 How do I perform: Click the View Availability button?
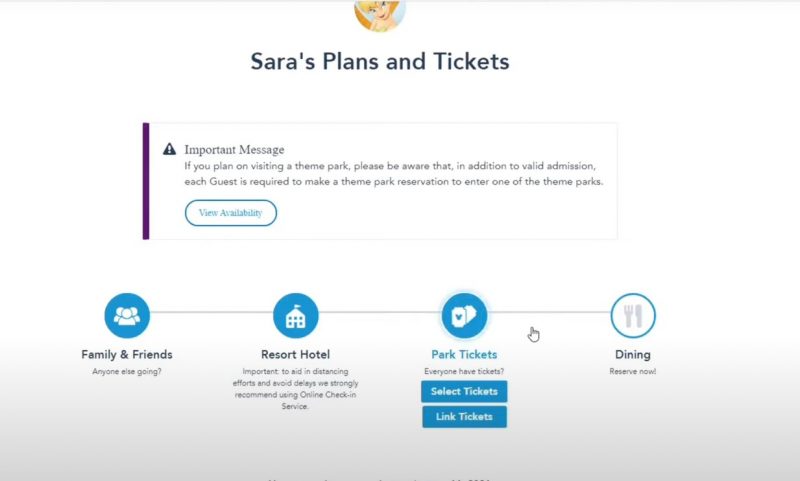(x=231, y=213)
